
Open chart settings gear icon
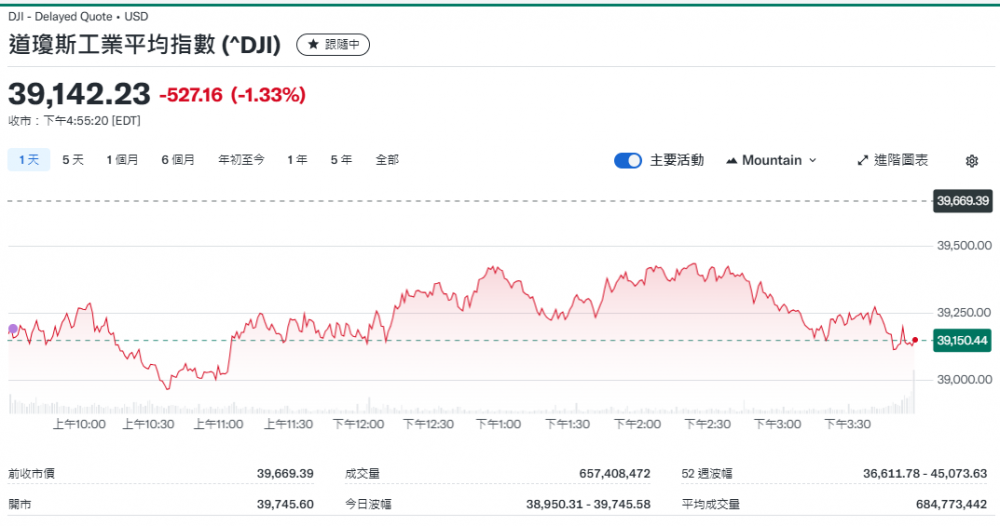click(x=971, y=161)
